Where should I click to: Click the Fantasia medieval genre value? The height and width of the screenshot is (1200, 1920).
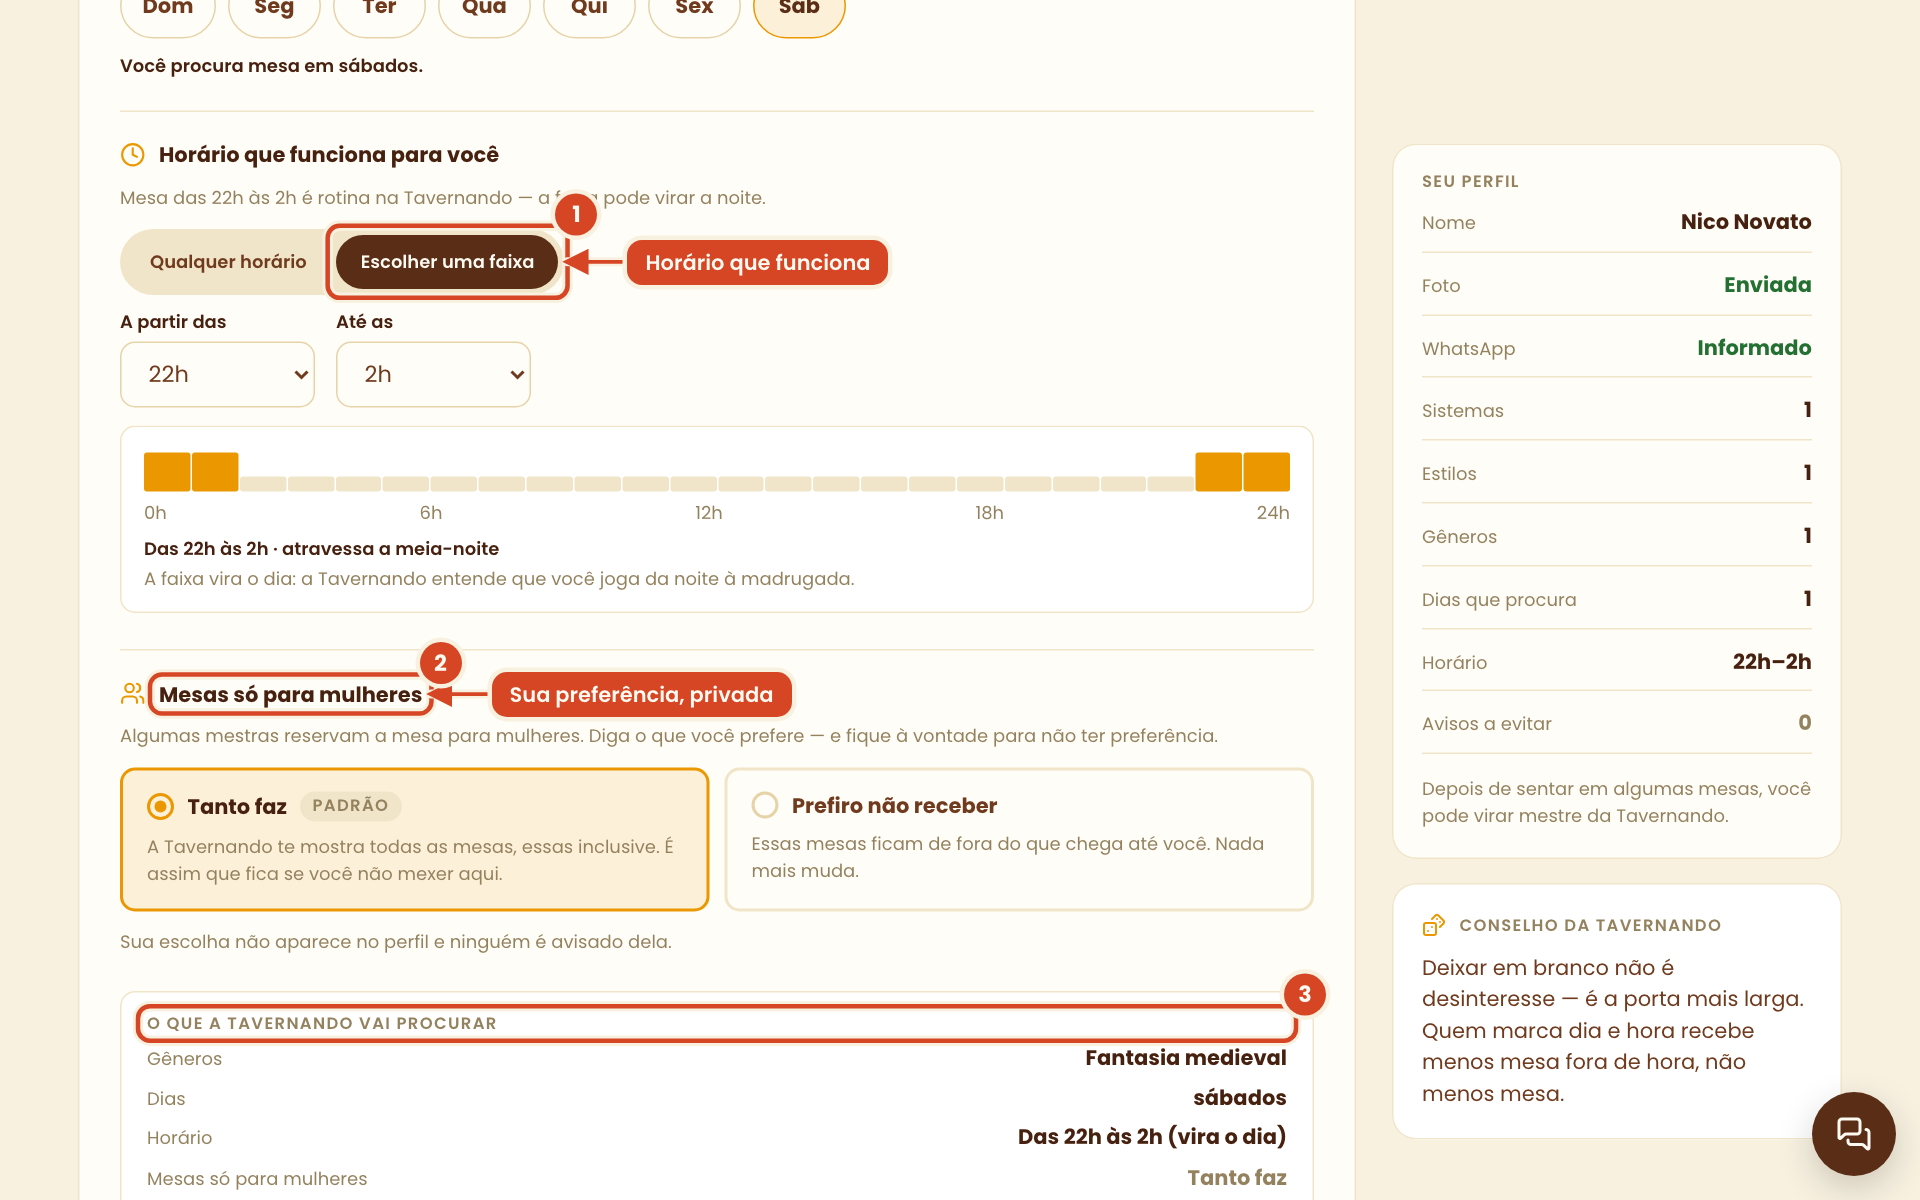point(1186,1058)
